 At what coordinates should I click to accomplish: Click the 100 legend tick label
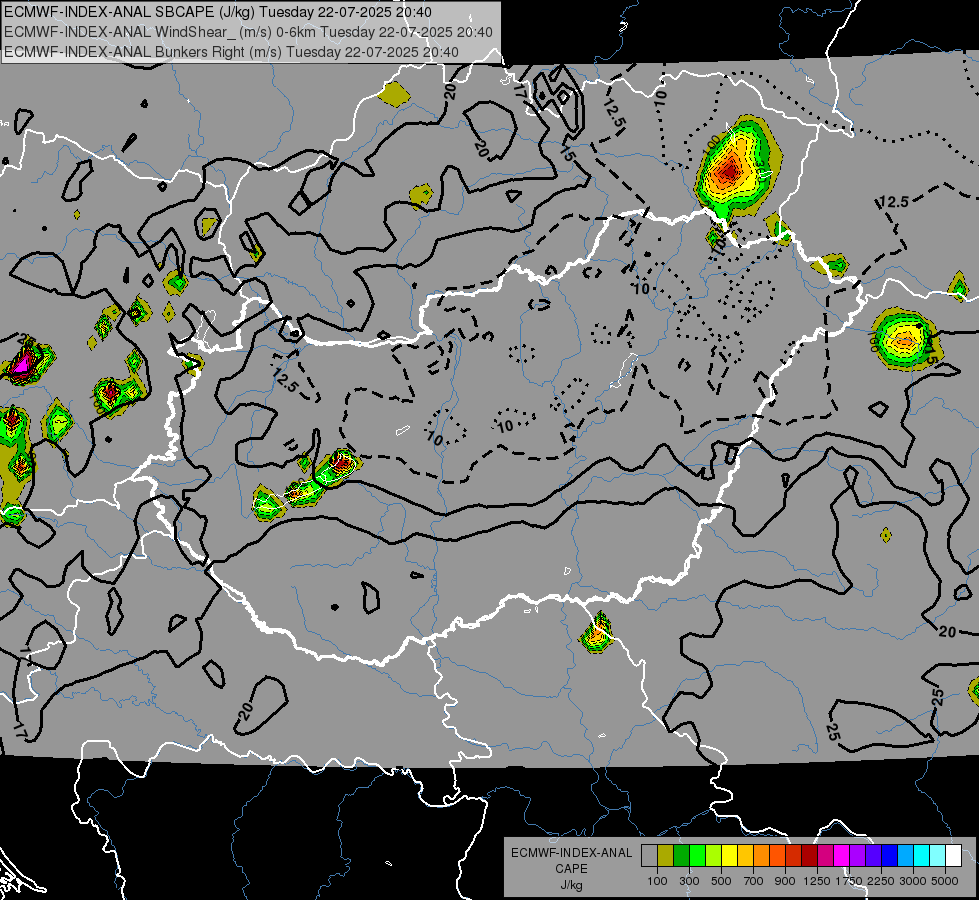[657, 881]
